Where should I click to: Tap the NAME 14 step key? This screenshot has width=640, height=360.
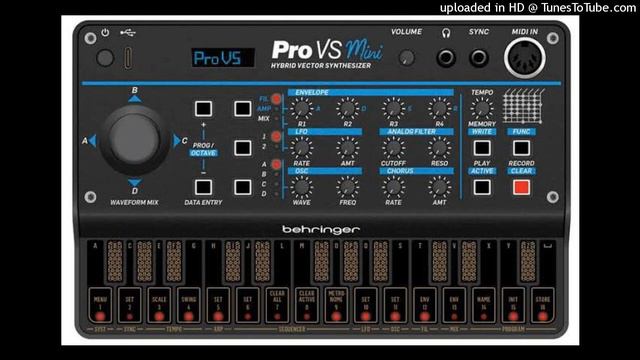coord(484,305)
